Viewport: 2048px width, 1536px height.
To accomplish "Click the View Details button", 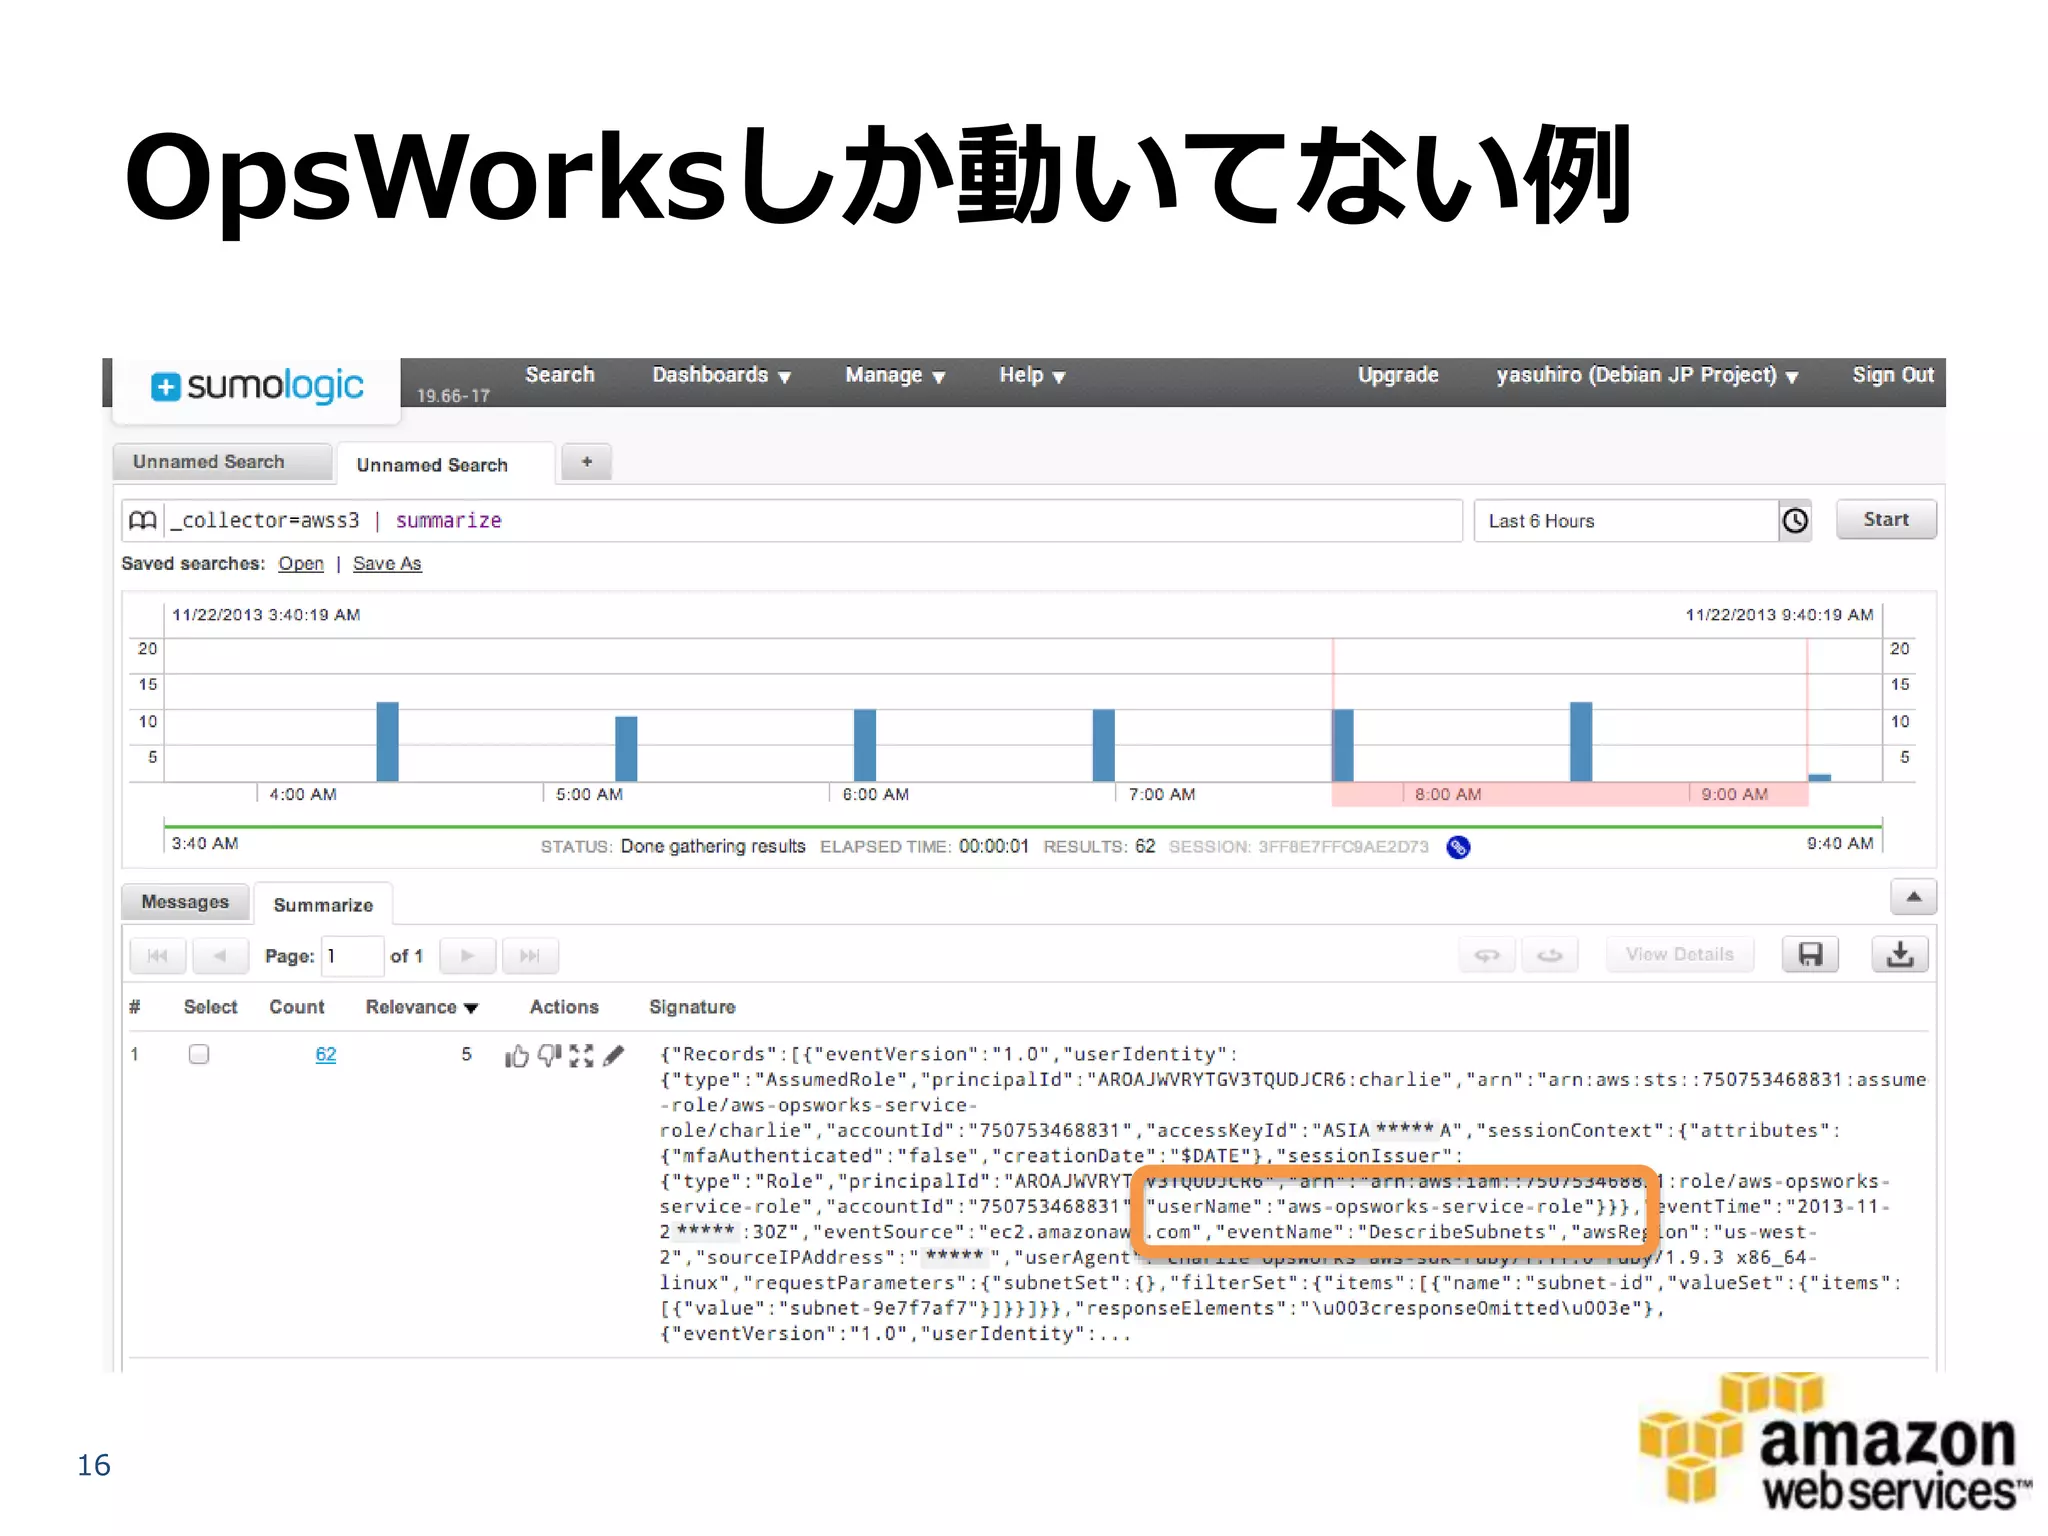I will (x=1679, y=955).
